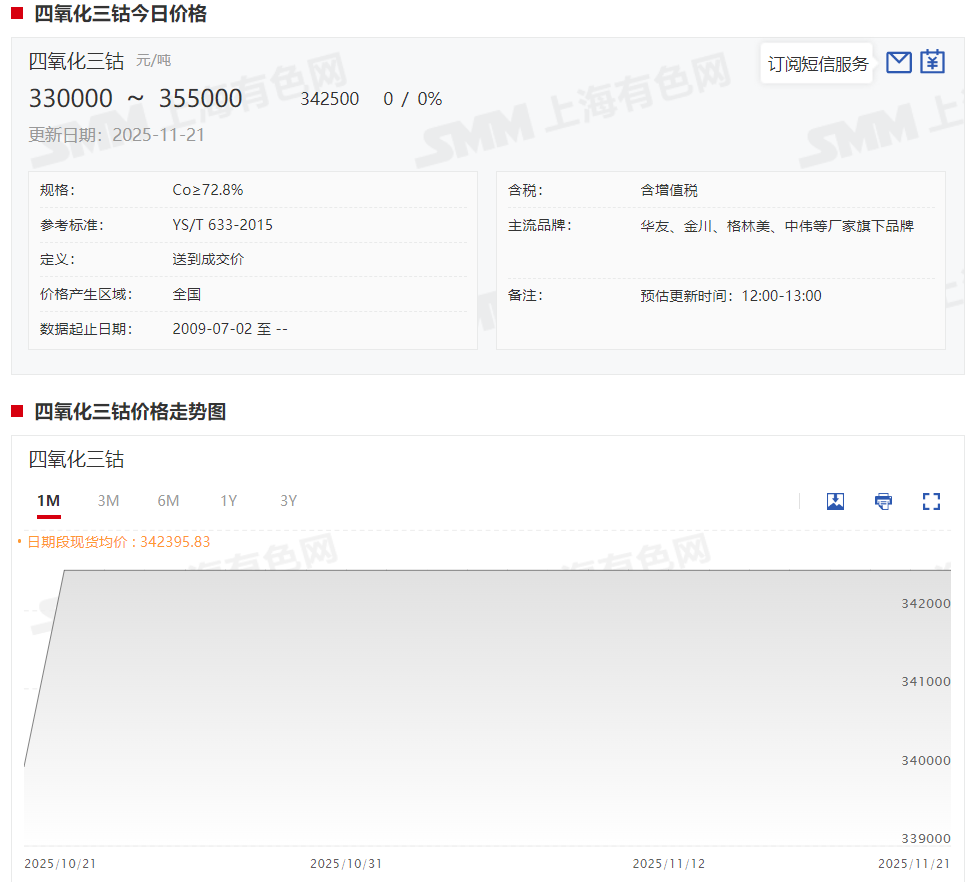Viewport: 973px width, 882px height.
Task: Switch to the 1Y chart view
Action: 229,501
